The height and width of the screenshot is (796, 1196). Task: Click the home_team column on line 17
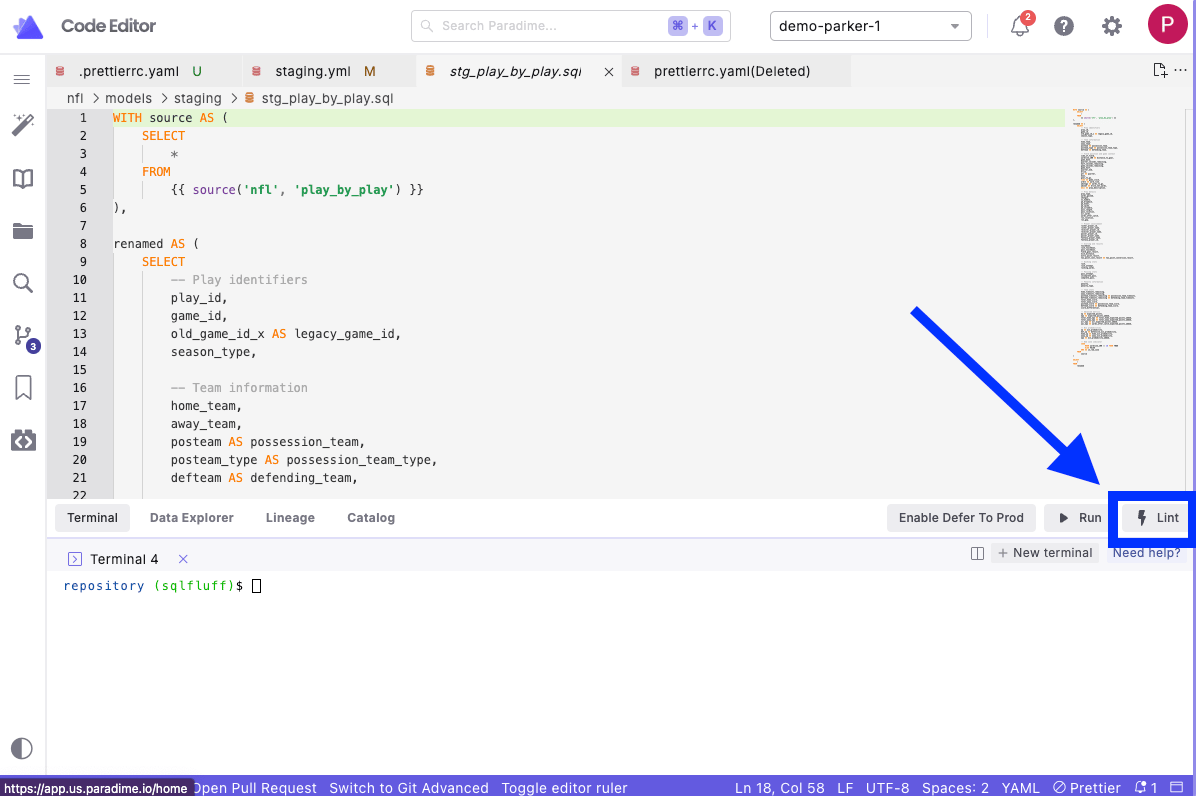click(206, 406)
